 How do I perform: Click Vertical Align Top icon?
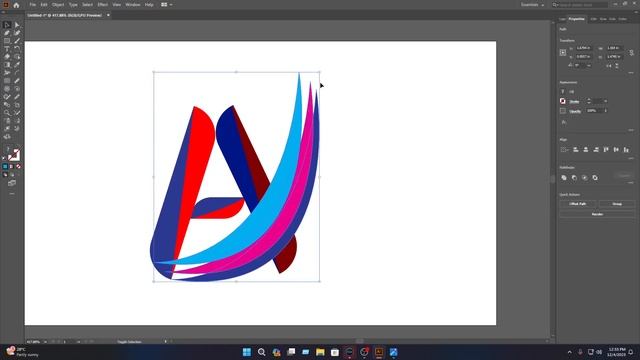click(x=606, y=150)
